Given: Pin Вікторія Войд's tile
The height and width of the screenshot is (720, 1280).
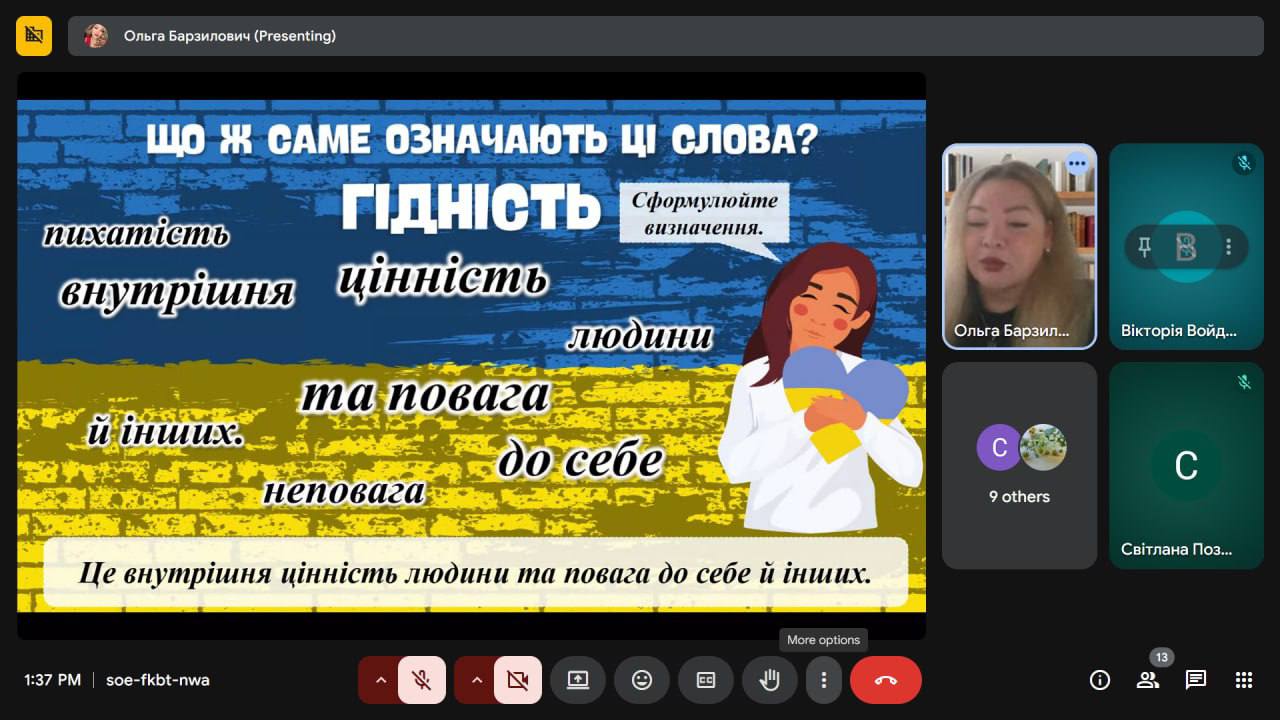Looking at the screenshot, I should point(1144,246).
